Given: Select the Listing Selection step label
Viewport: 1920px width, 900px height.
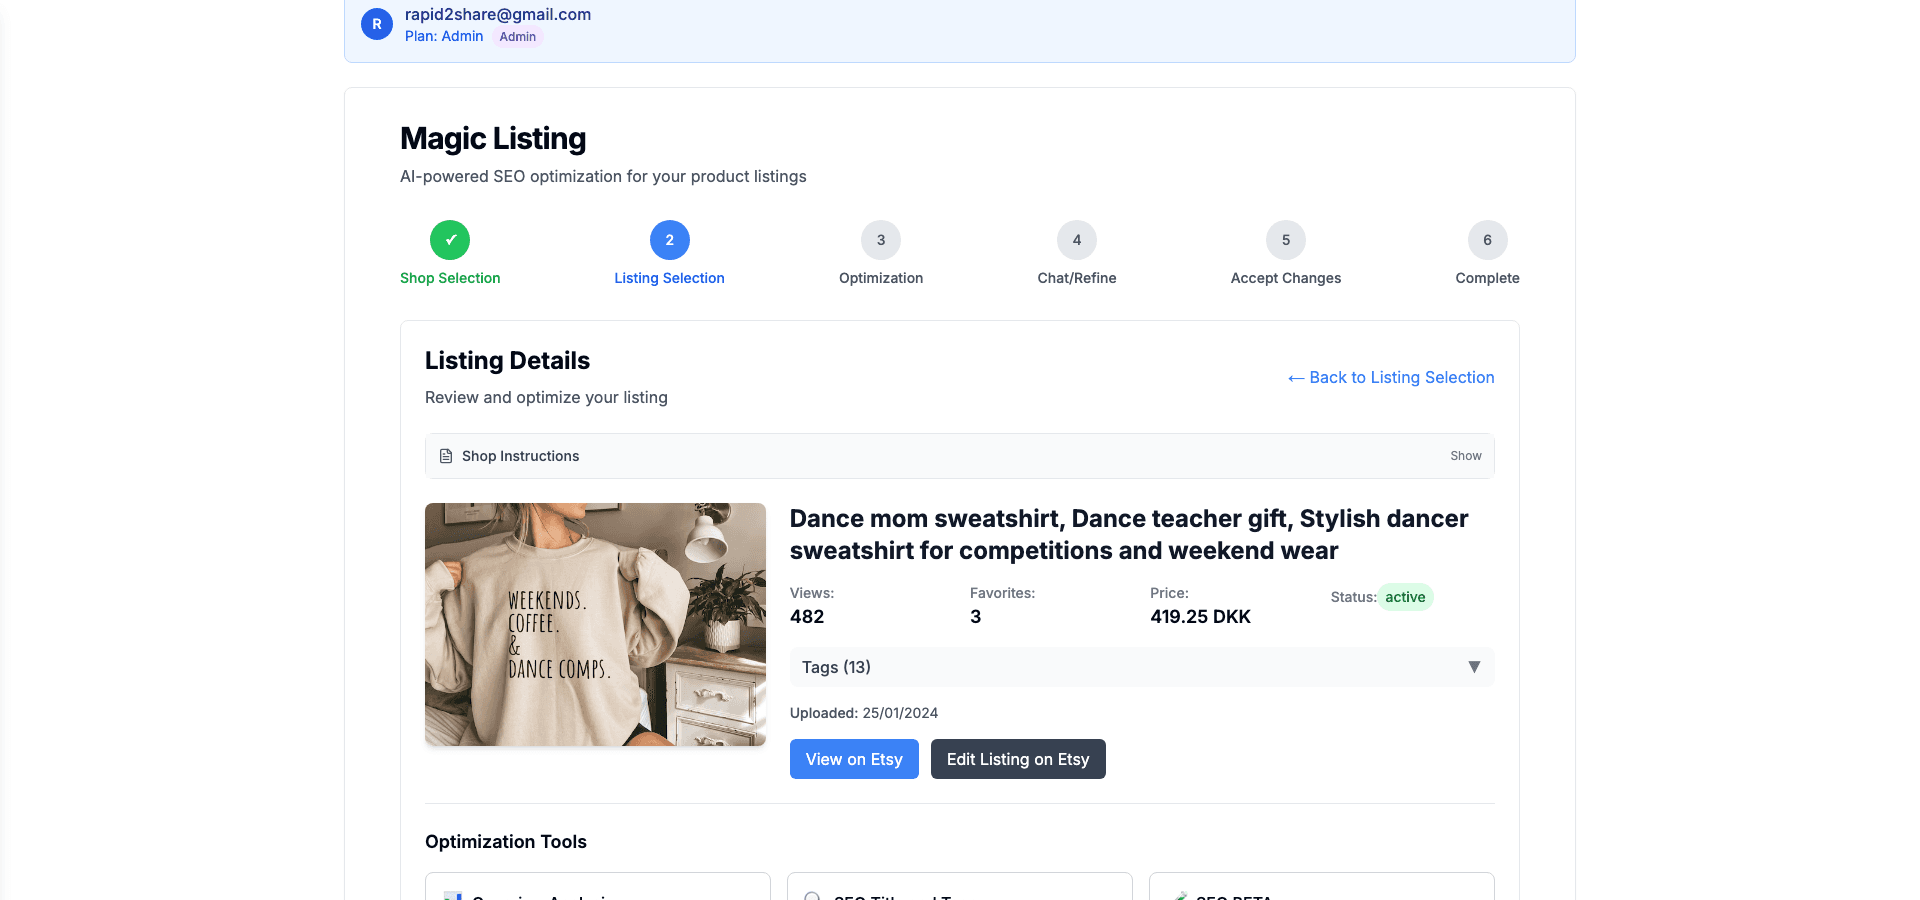Looking at the screenshot, I should 669,278.
